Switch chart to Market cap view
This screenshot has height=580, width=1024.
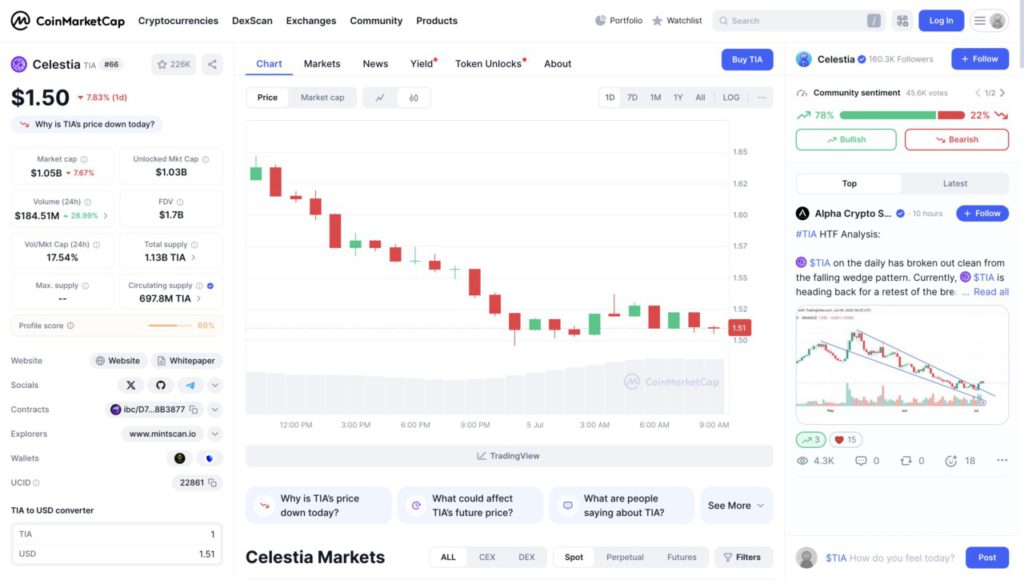pos(322,97)
